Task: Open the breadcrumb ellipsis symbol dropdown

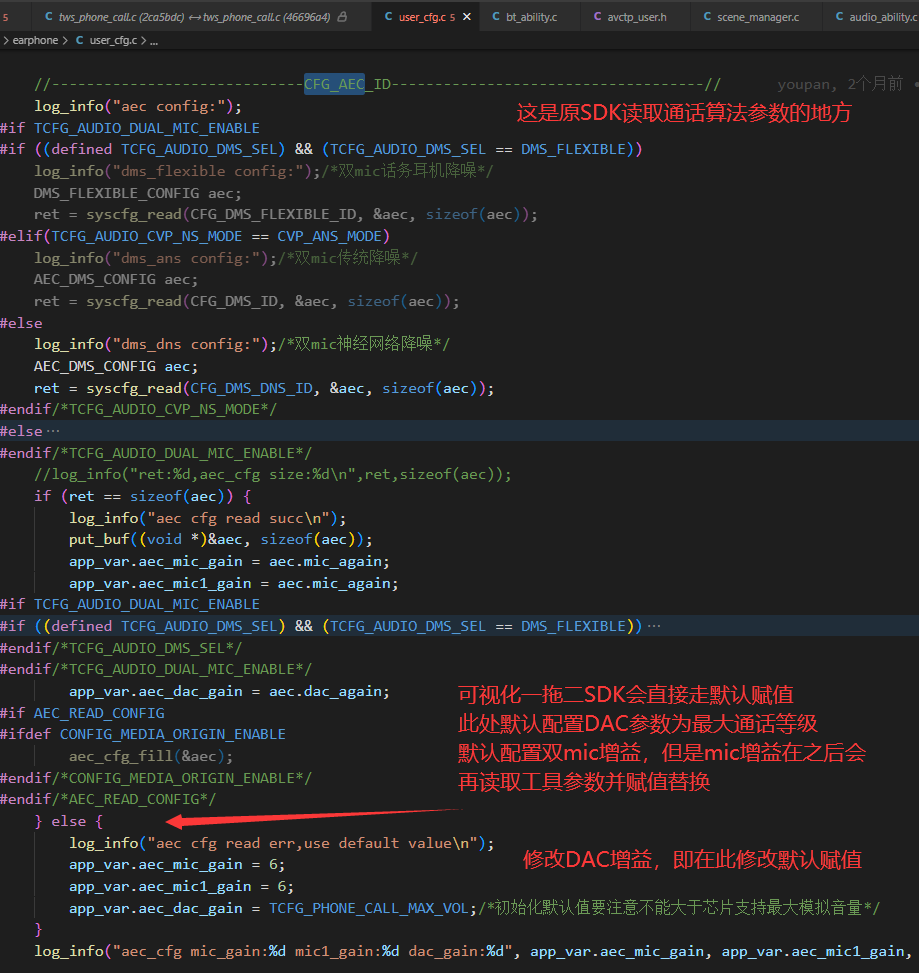Action: coord(154,41)
